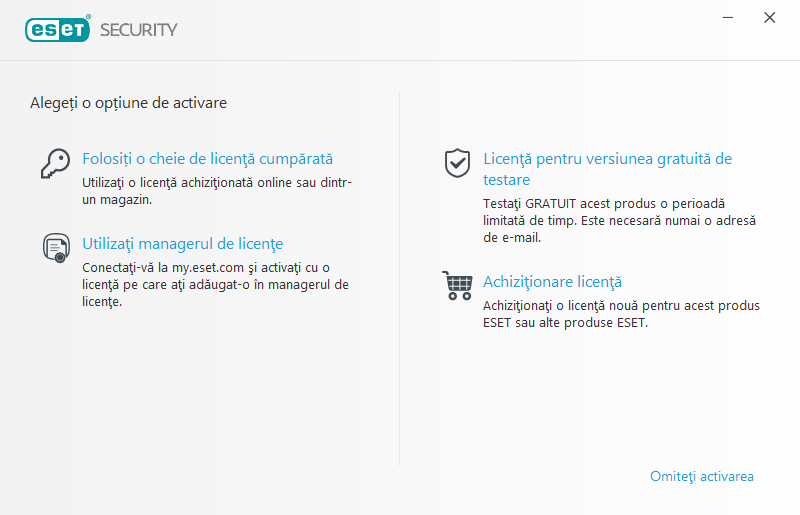
Task: Click the shield checkmark trial icon
Action: (x=457, y=162)
